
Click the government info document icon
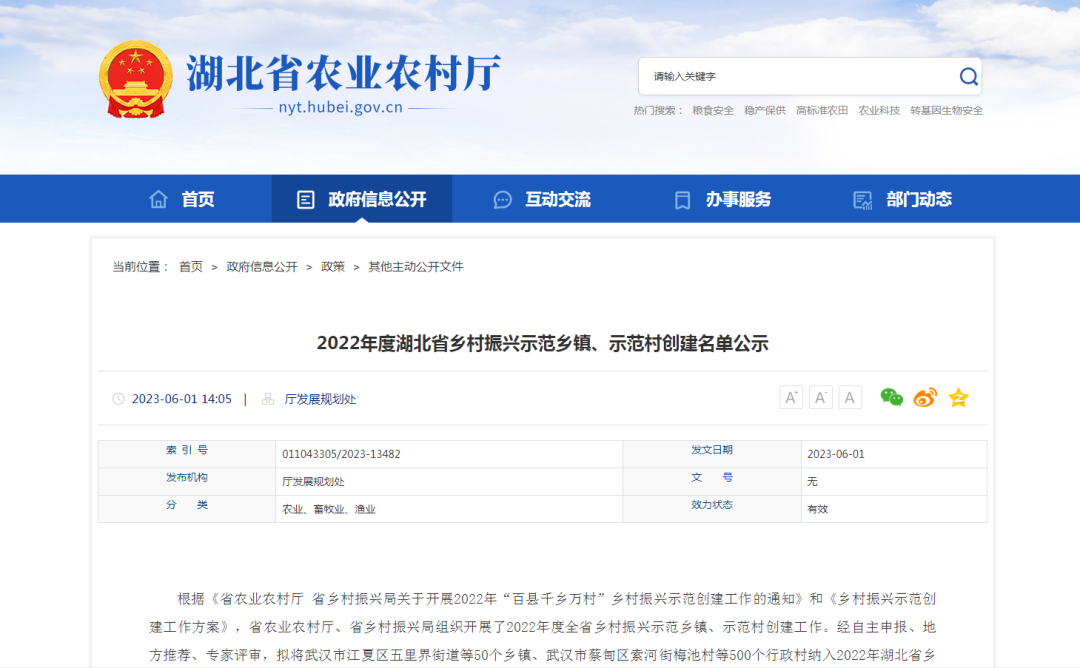click(x=305, y=200)
